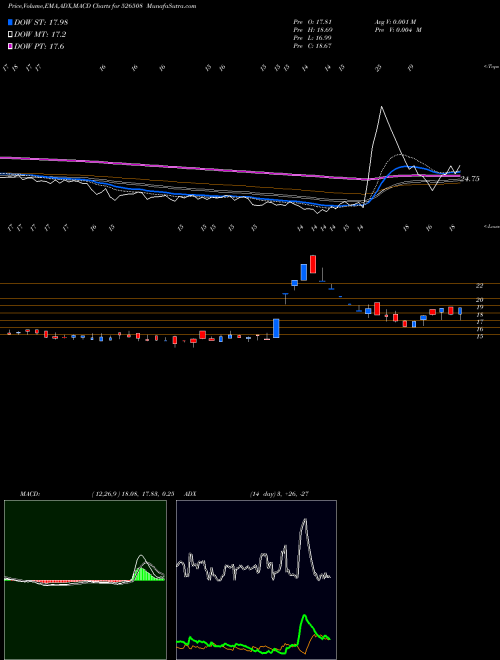Click the 20 price axis label

479,300
